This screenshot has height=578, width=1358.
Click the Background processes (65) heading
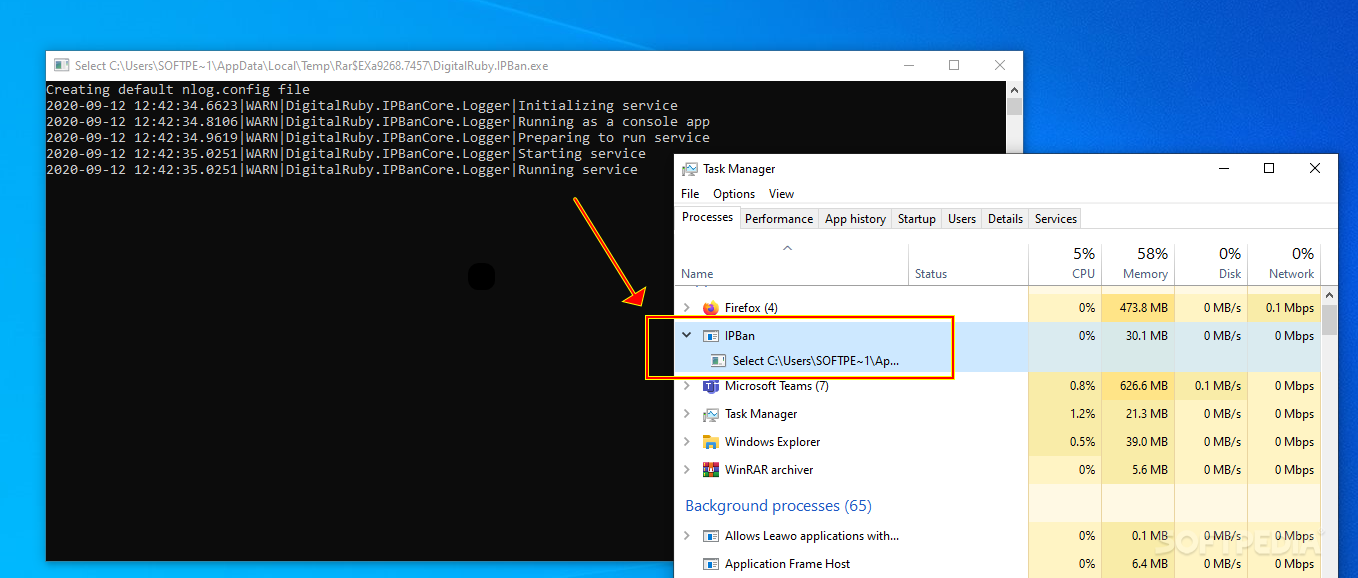[778, 506]
